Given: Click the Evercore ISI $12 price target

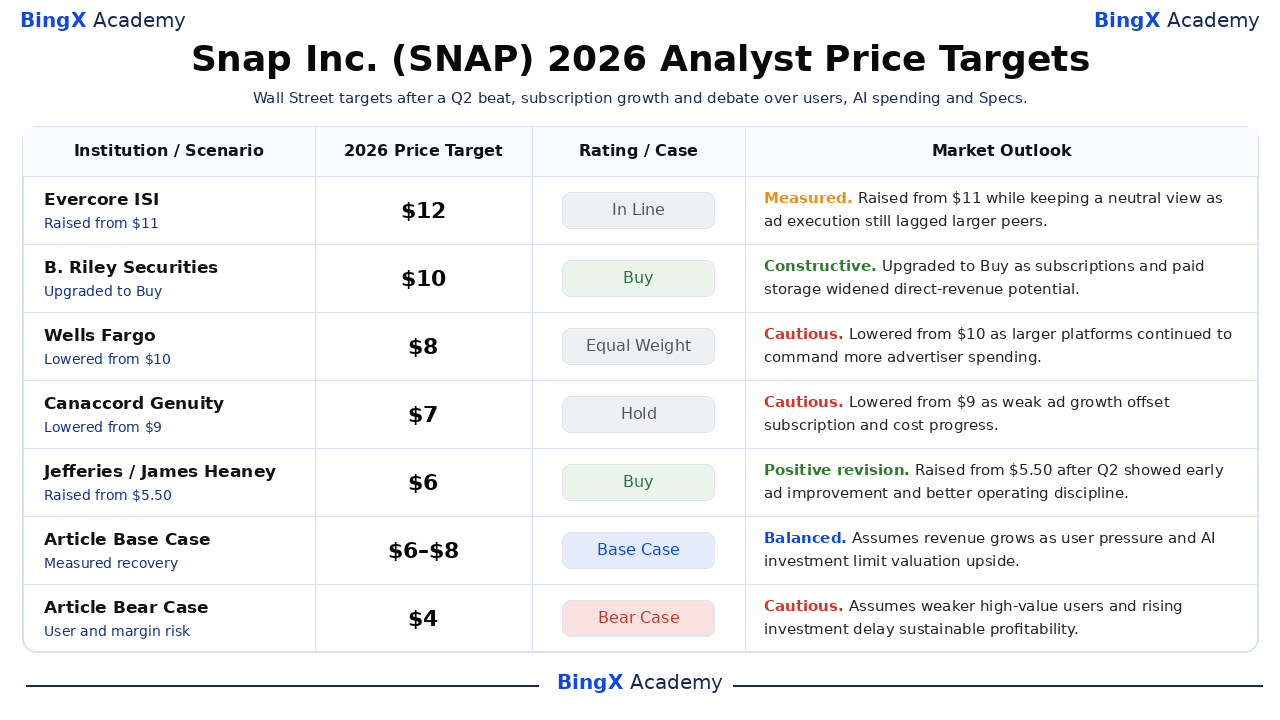Looking at the screenshot, I should (x=423, y=211).
